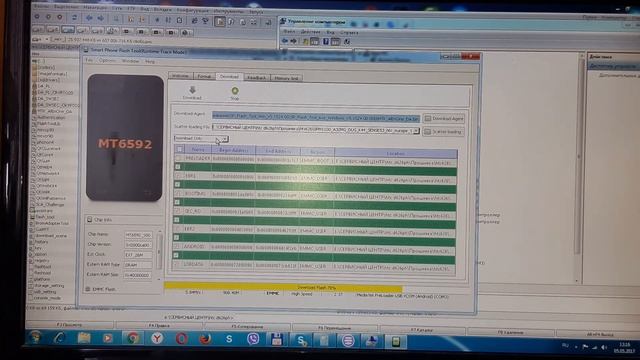640x360 pixels.
Task: Open Google Chrome from the taskbar
Action: (x=132, y=338)
